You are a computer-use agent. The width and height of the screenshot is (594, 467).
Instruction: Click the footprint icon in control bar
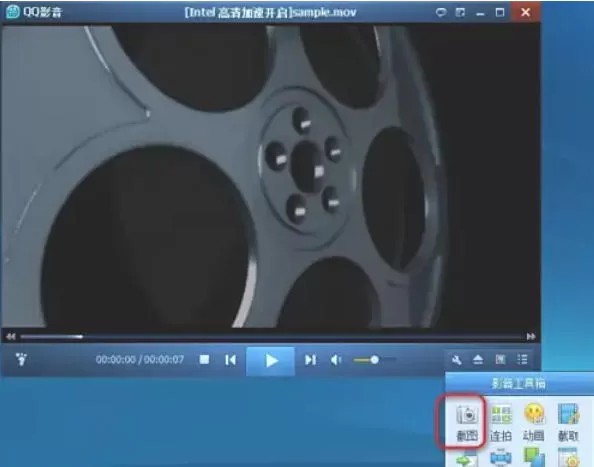(x=21, y=359)
